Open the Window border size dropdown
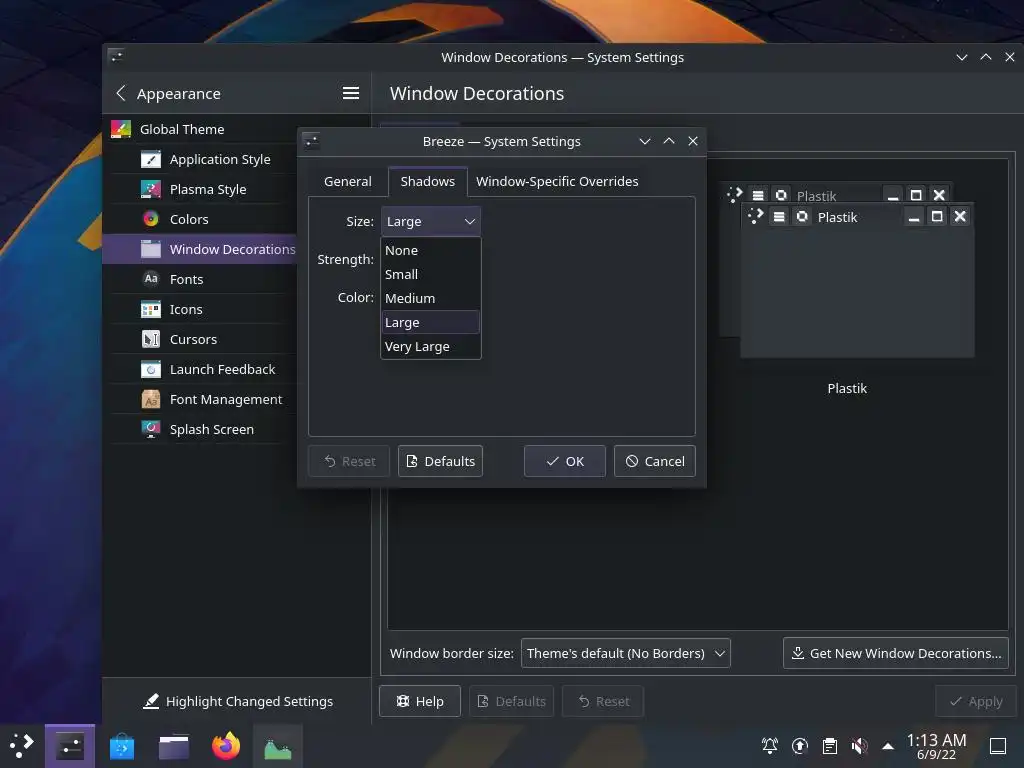The height and width of the screenshot is (768, 1024). click(x=626, y=653)
